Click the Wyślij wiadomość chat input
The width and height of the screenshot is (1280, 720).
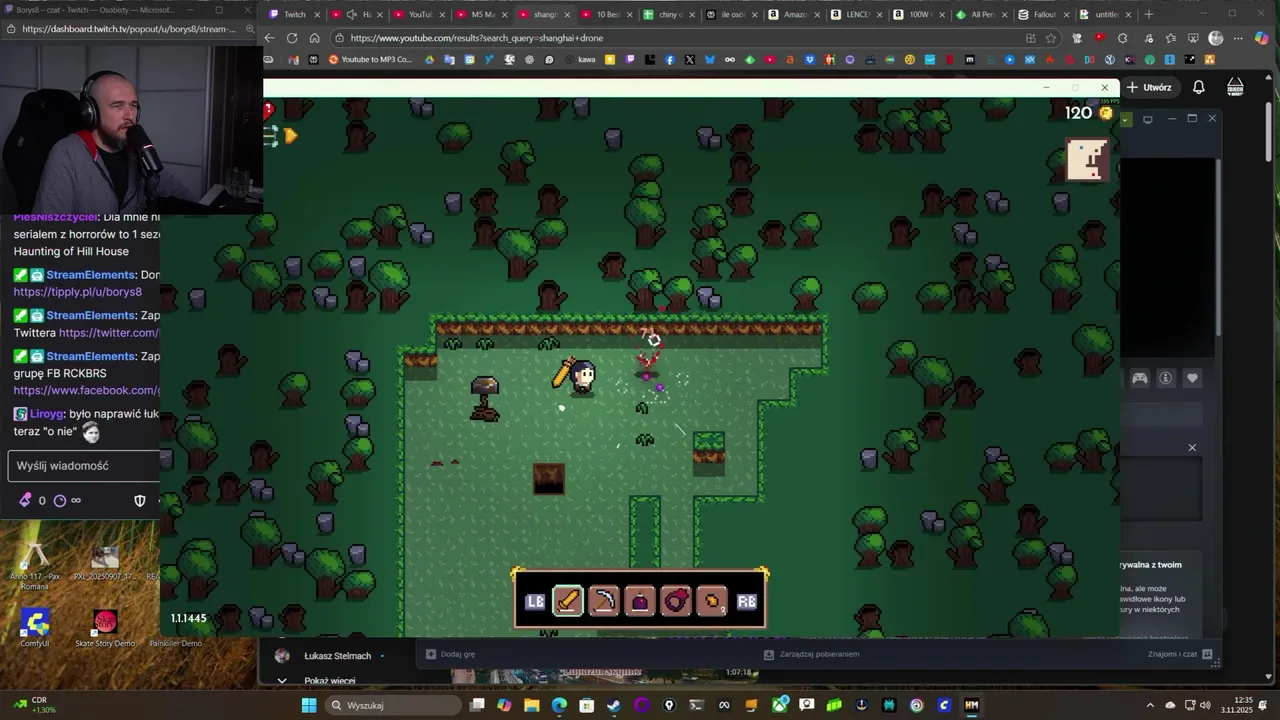coord(84,466)
